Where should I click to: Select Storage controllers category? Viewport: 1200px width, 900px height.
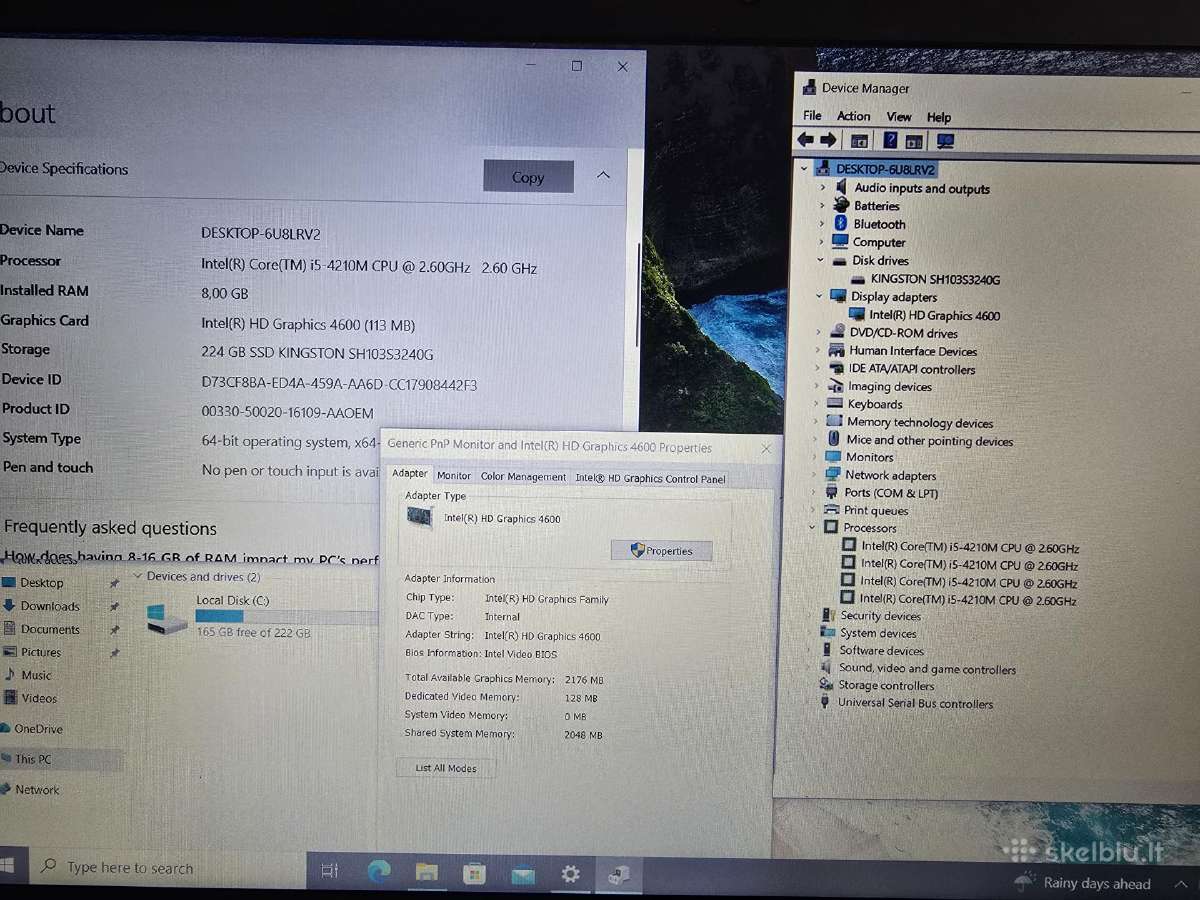click(886, 686)
